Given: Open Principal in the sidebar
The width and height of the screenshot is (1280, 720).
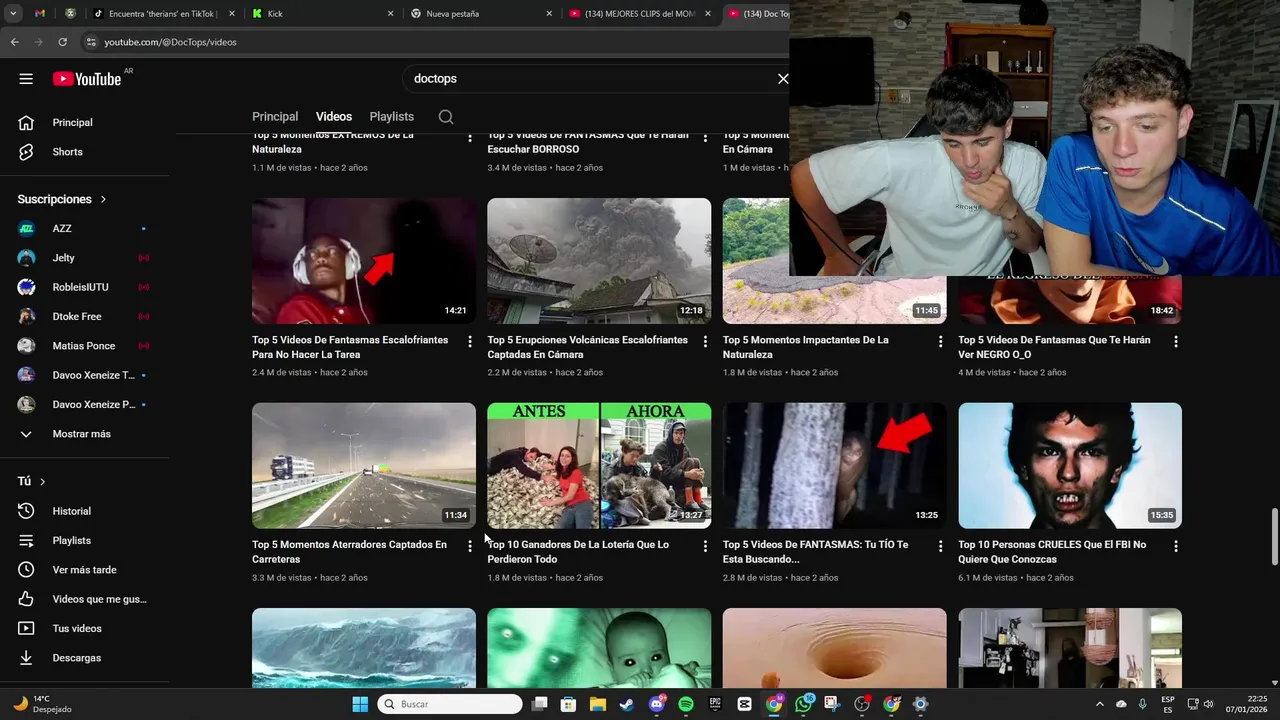Looking at the screenshot, I should click(85, 122).
